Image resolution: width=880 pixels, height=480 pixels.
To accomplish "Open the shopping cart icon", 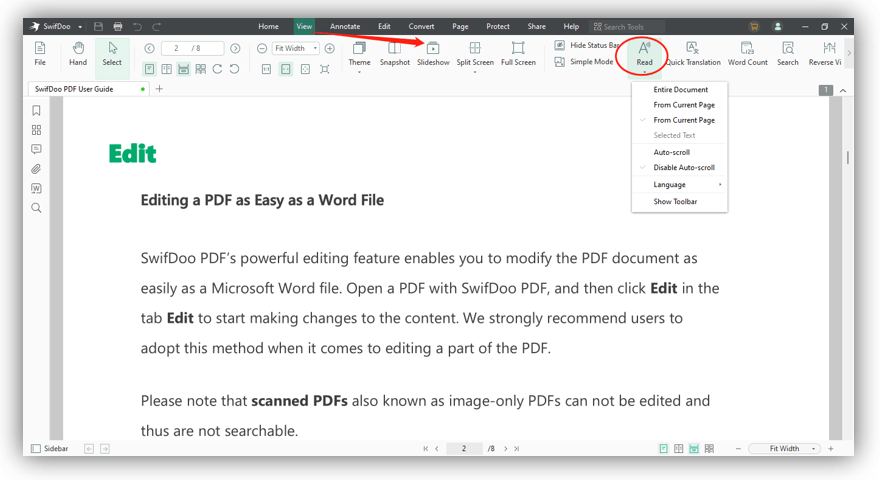I will (x=754, y=26).
